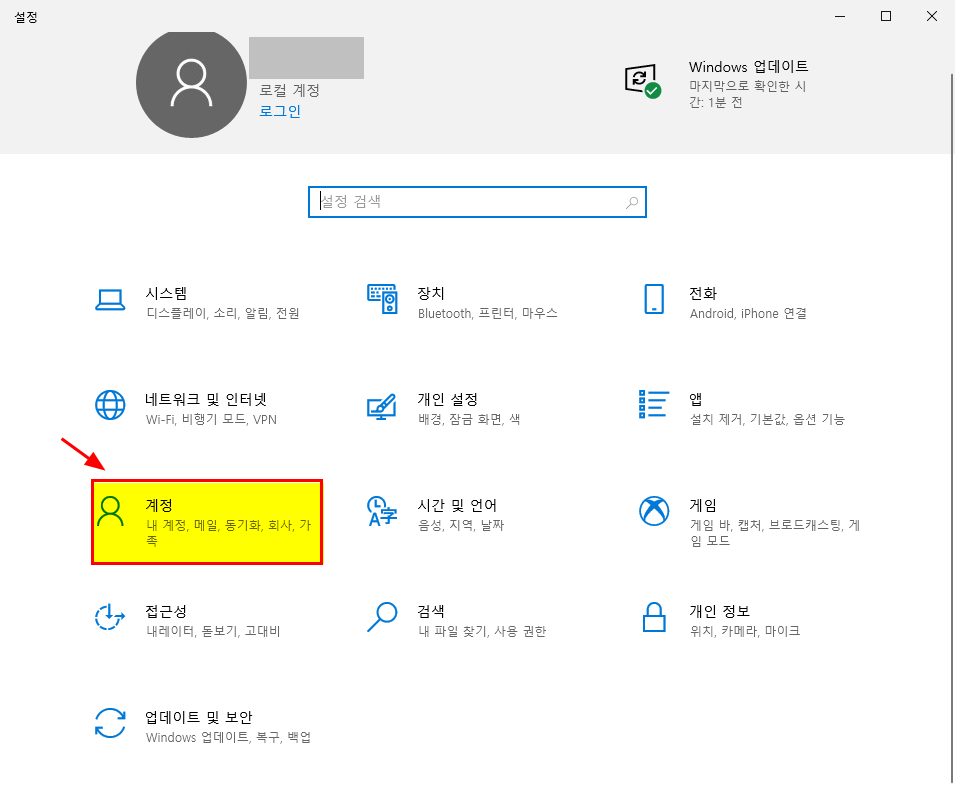
Task: Click Bluetooth, 프린터, 마우스 description
Action: (488, 314)
